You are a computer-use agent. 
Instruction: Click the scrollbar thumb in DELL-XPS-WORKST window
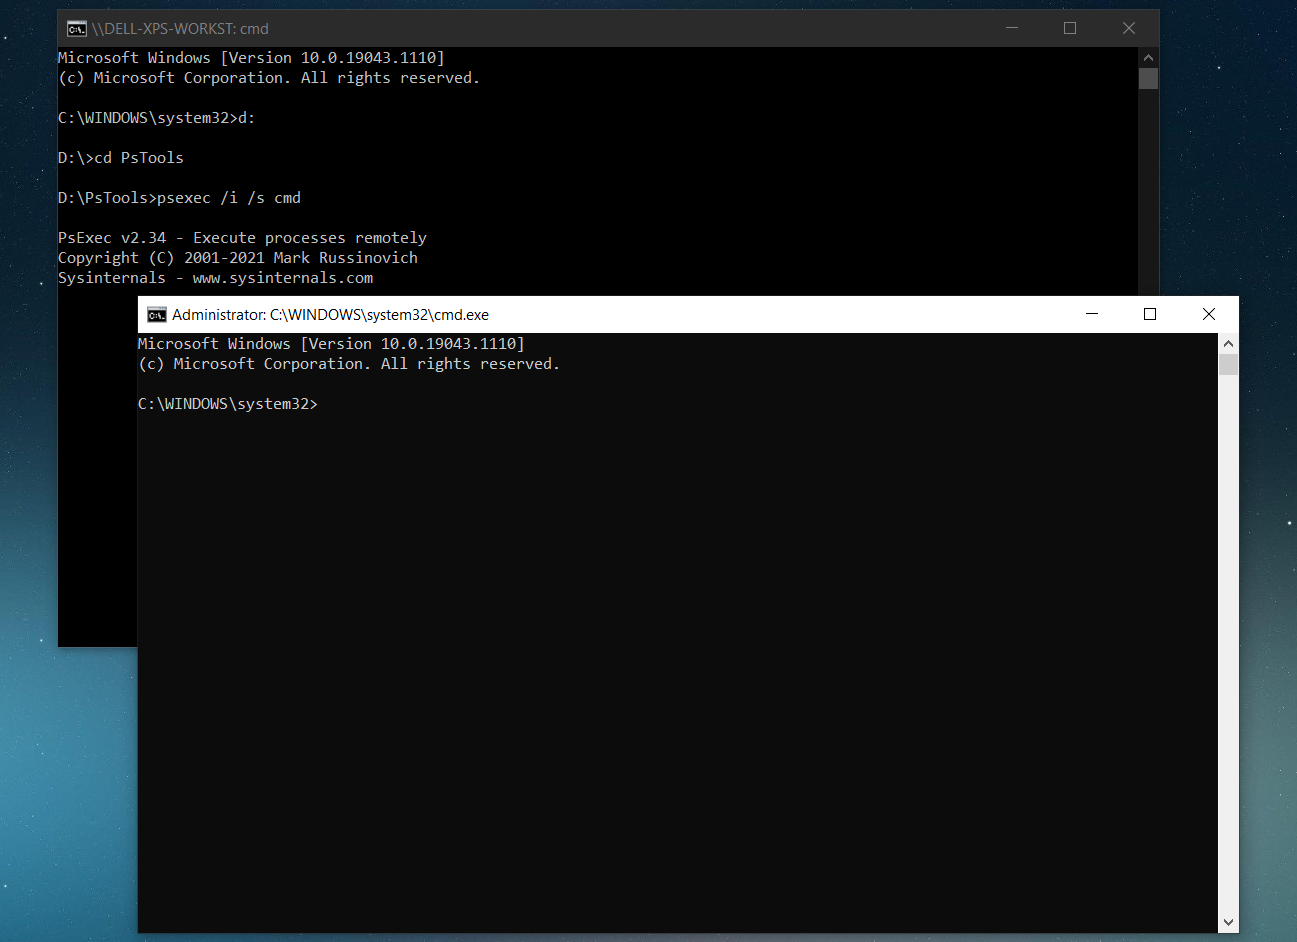click(1148, 78)
